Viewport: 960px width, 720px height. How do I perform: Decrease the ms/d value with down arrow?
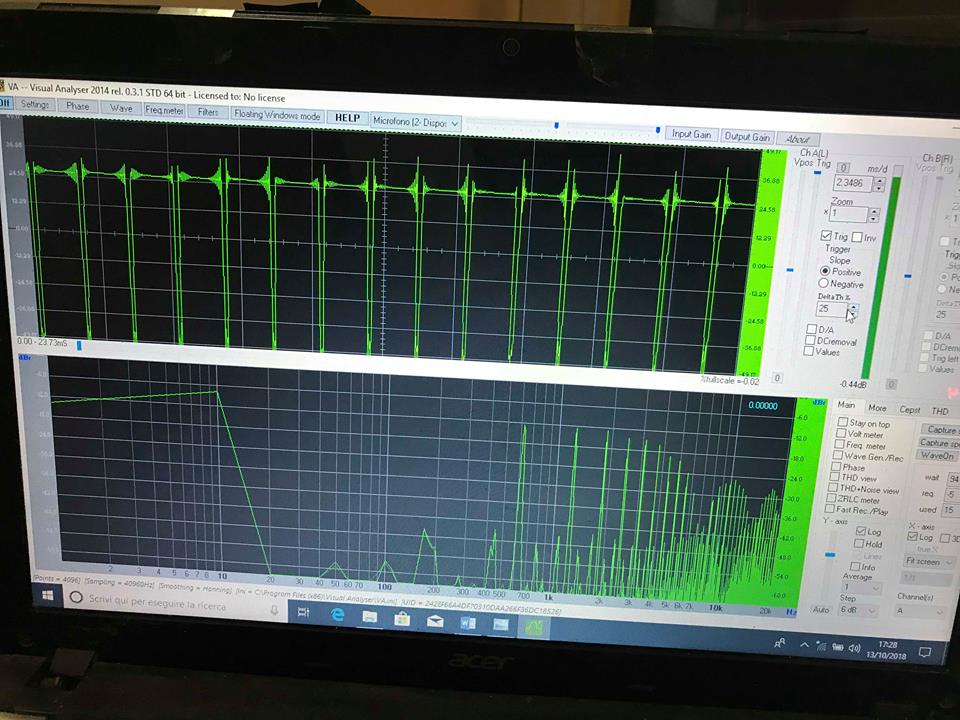[880, 188]
